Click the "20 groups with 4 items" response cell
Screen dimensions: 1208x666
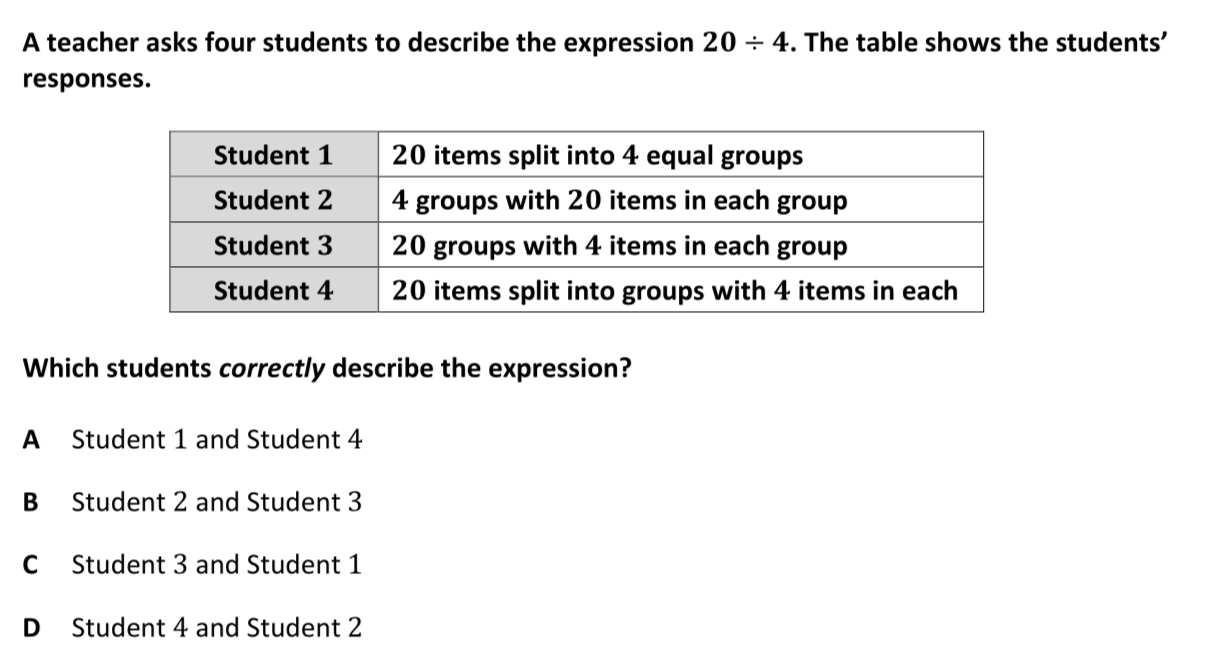(619, 245)
